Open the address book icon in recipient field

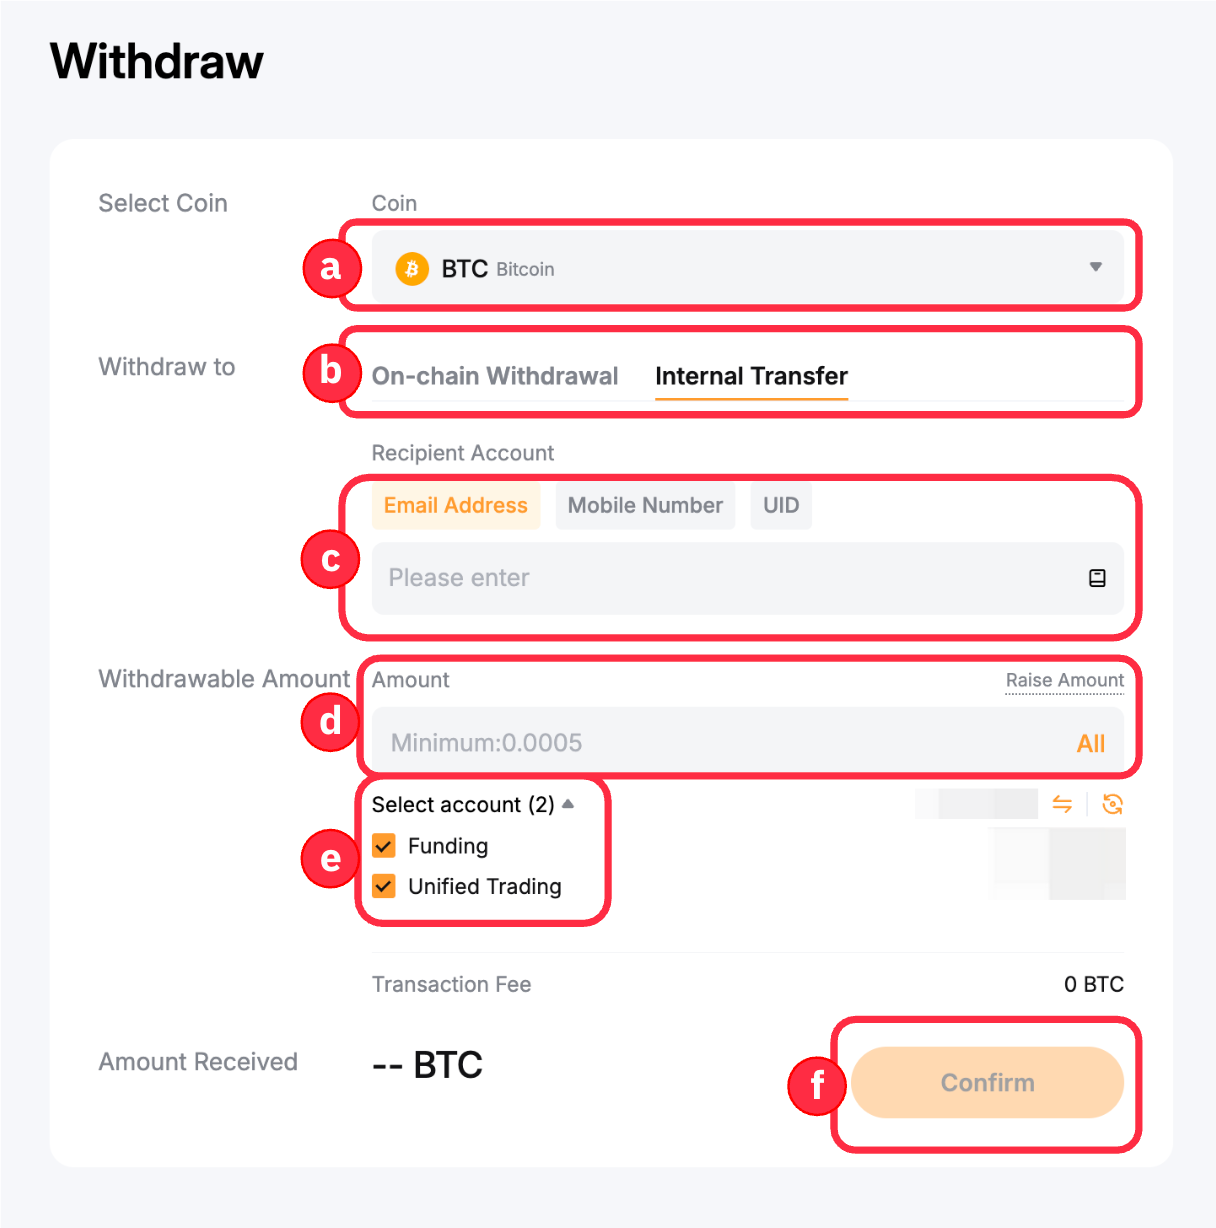tap(1097, 578)
